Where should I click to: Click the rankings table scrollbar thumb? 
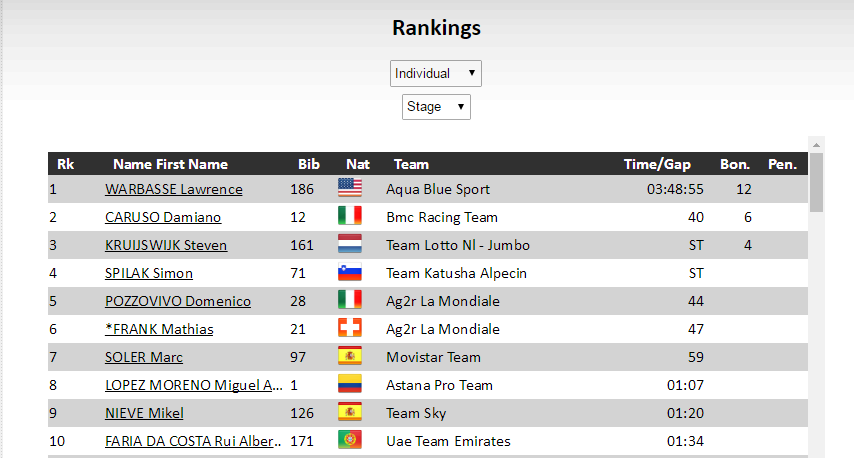tap(816, 182)
